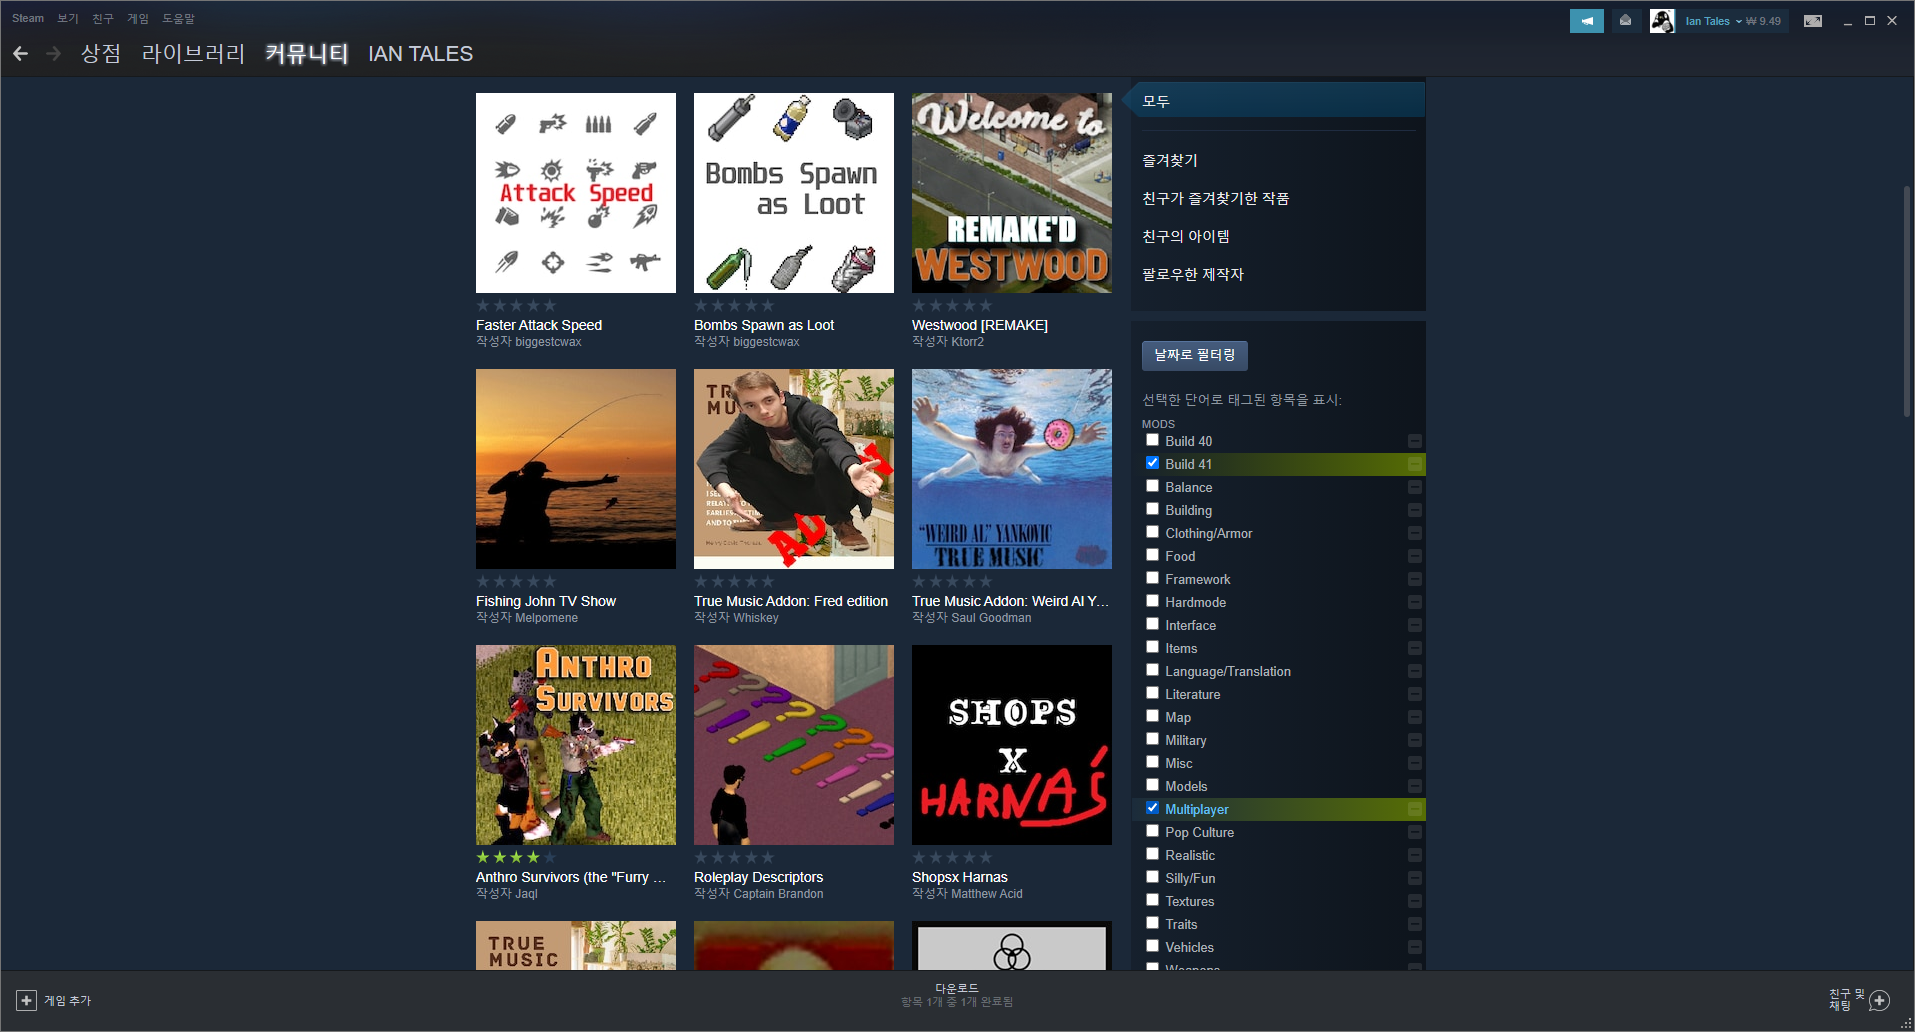This screenshot has width=1915, height=1032.
Task: Exclude the Balance tag with minus icon
Action: point(1414,487)
